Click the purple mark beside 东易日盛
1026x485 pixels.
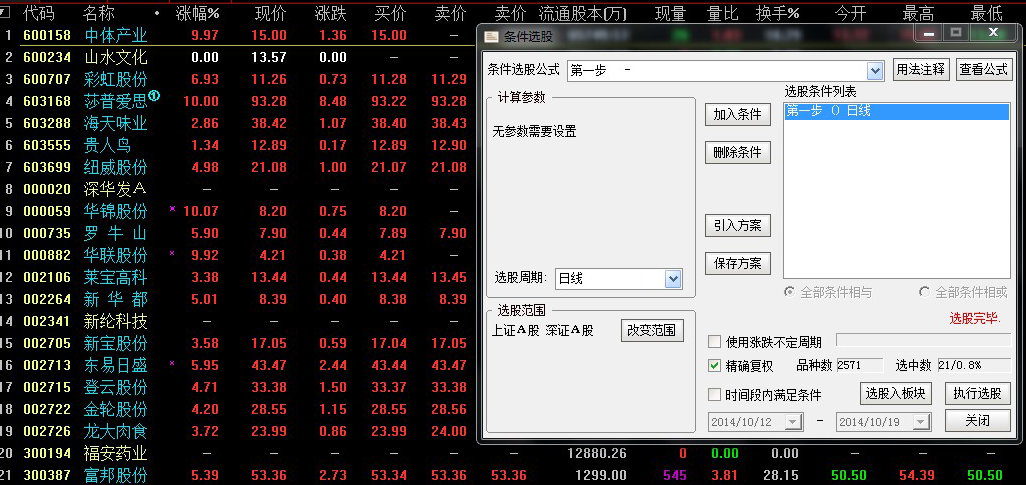(172, 363)
